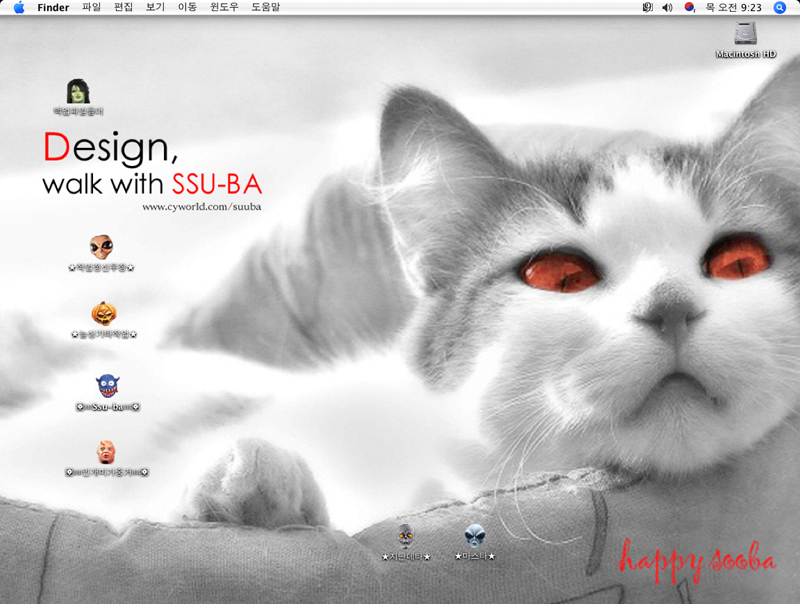Open the Apple menu
Screen dimensions: 800x604
click(18, 7)
